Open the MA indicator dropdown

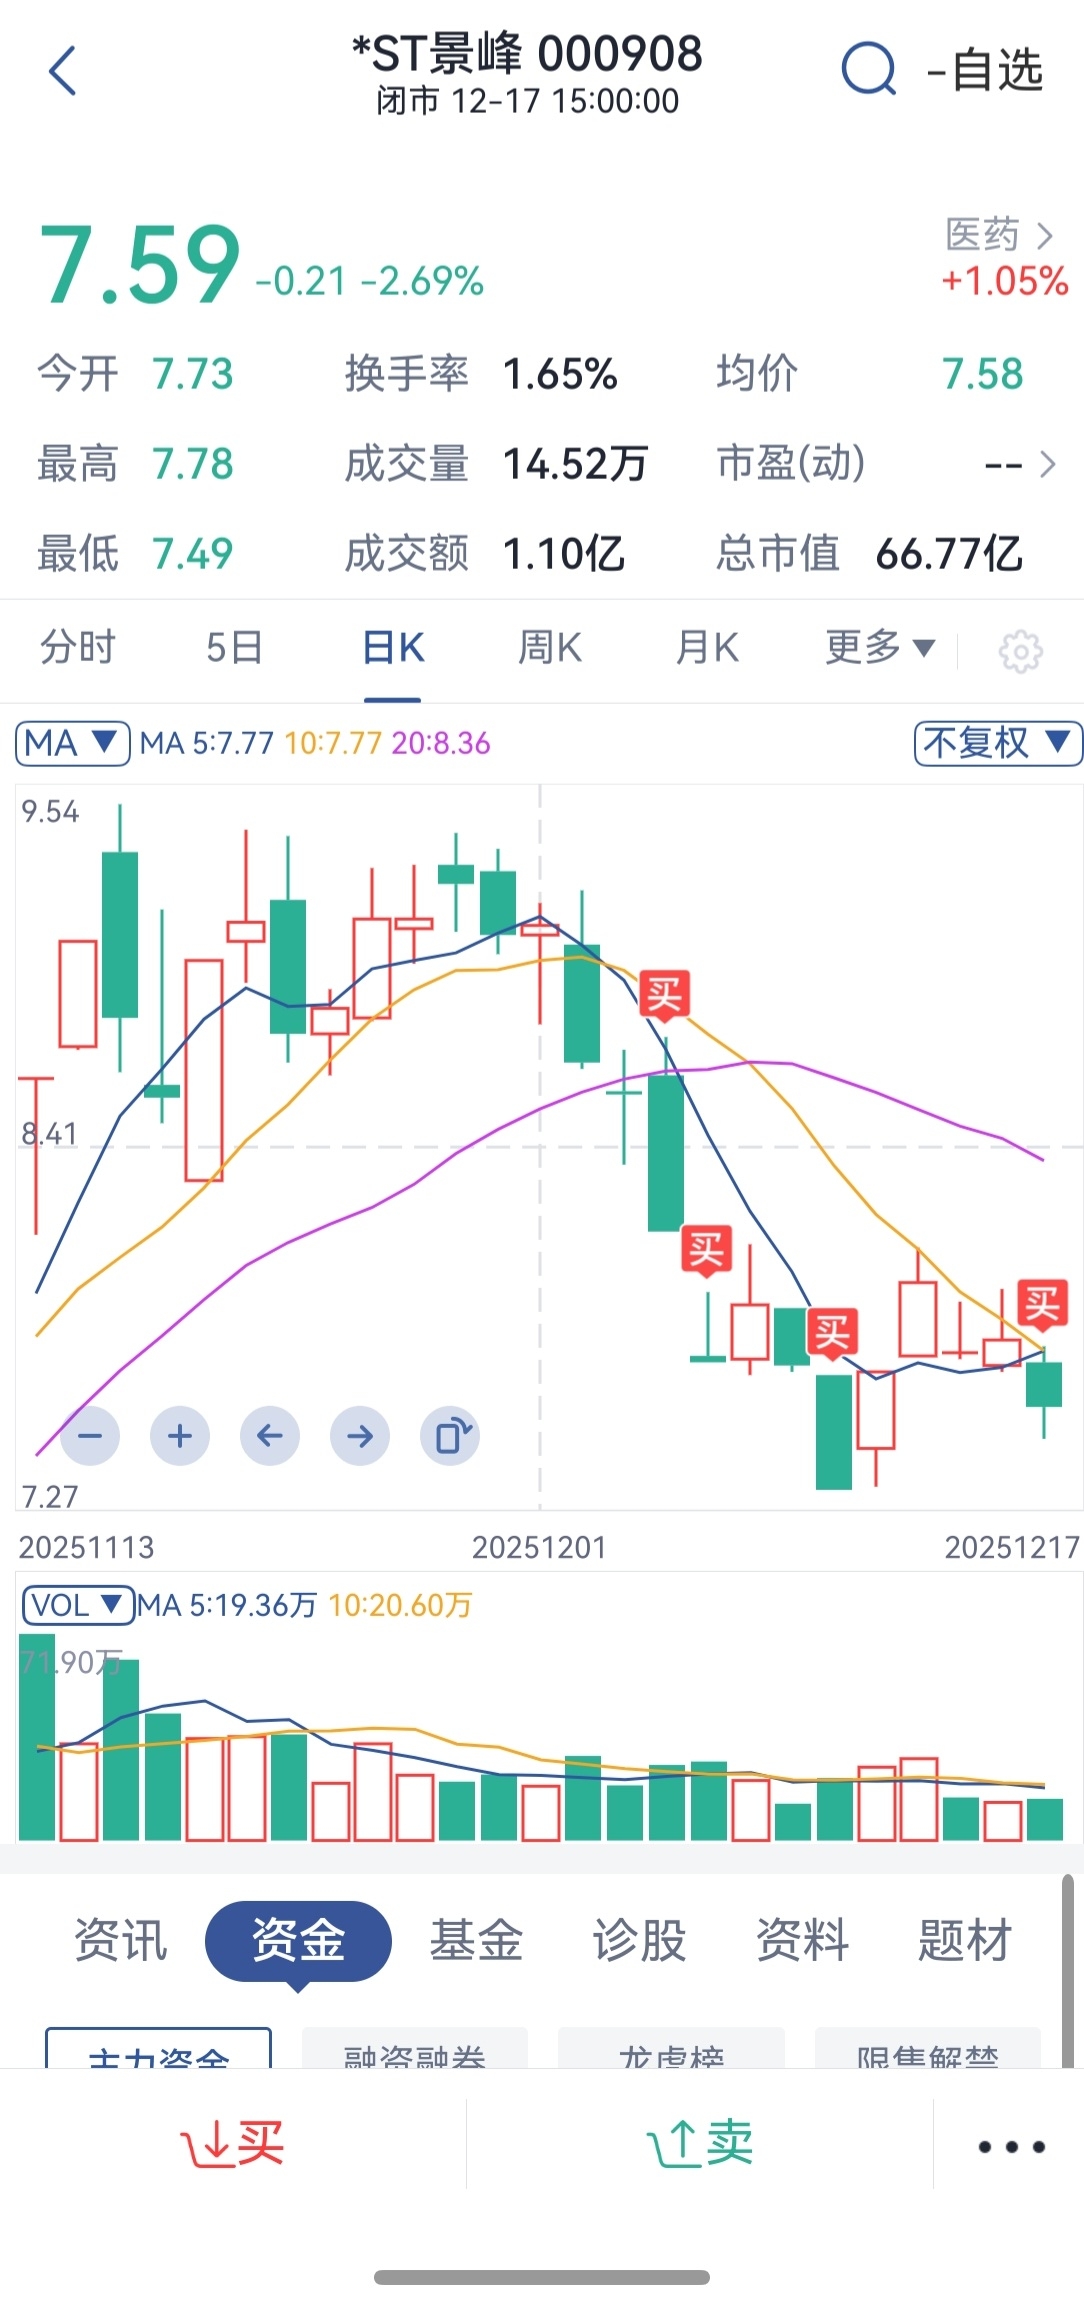point(72,743)
